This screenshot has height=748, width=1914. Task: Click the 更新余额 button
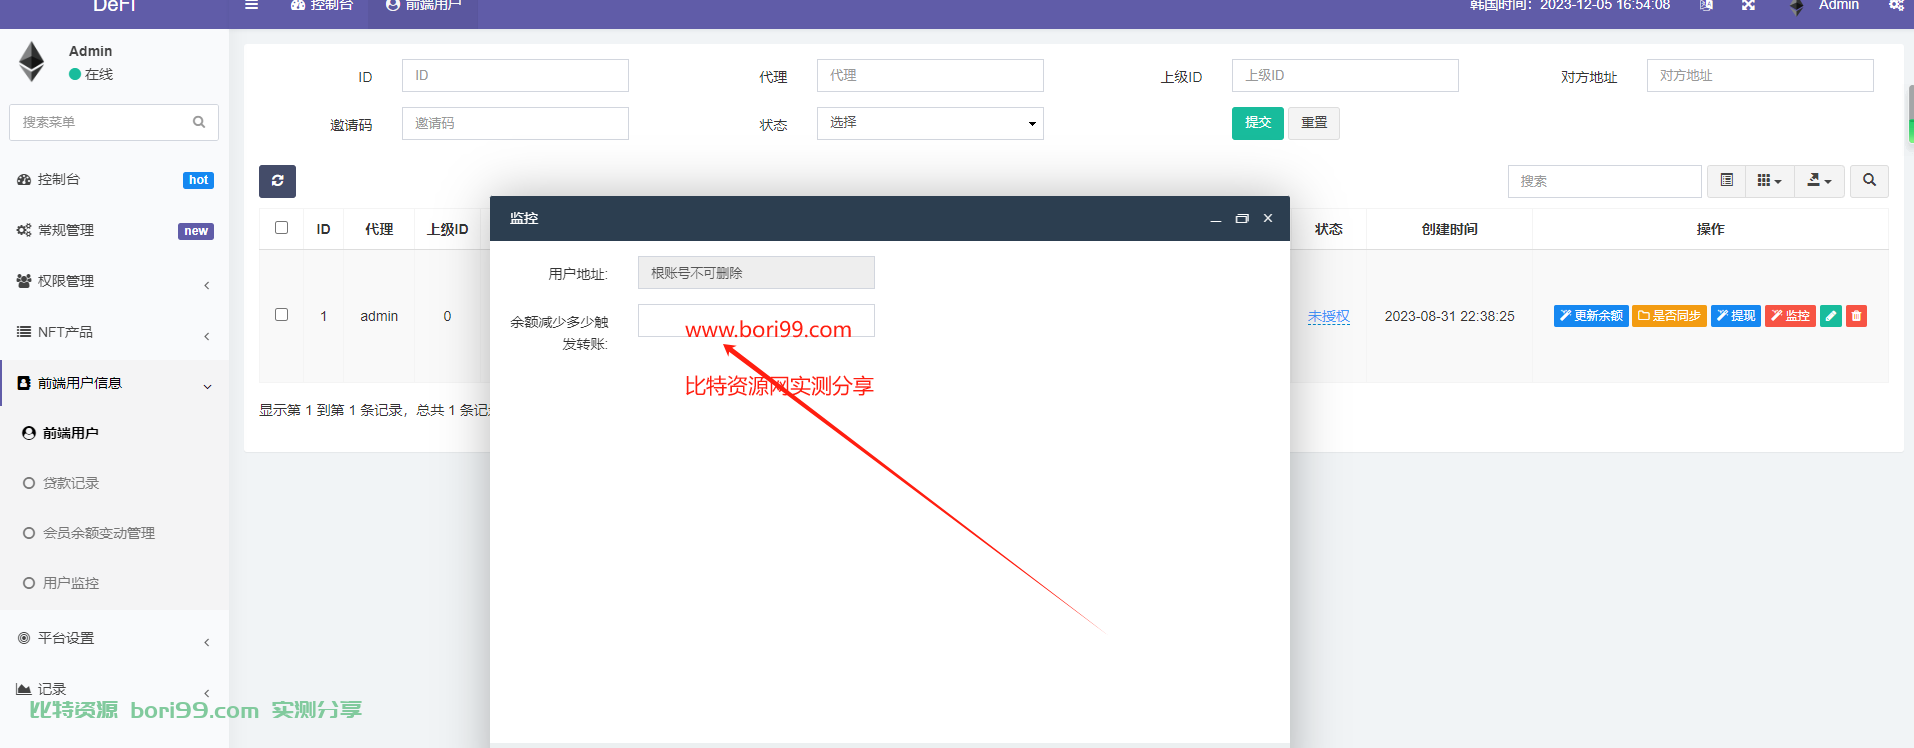click(1591, 316)
